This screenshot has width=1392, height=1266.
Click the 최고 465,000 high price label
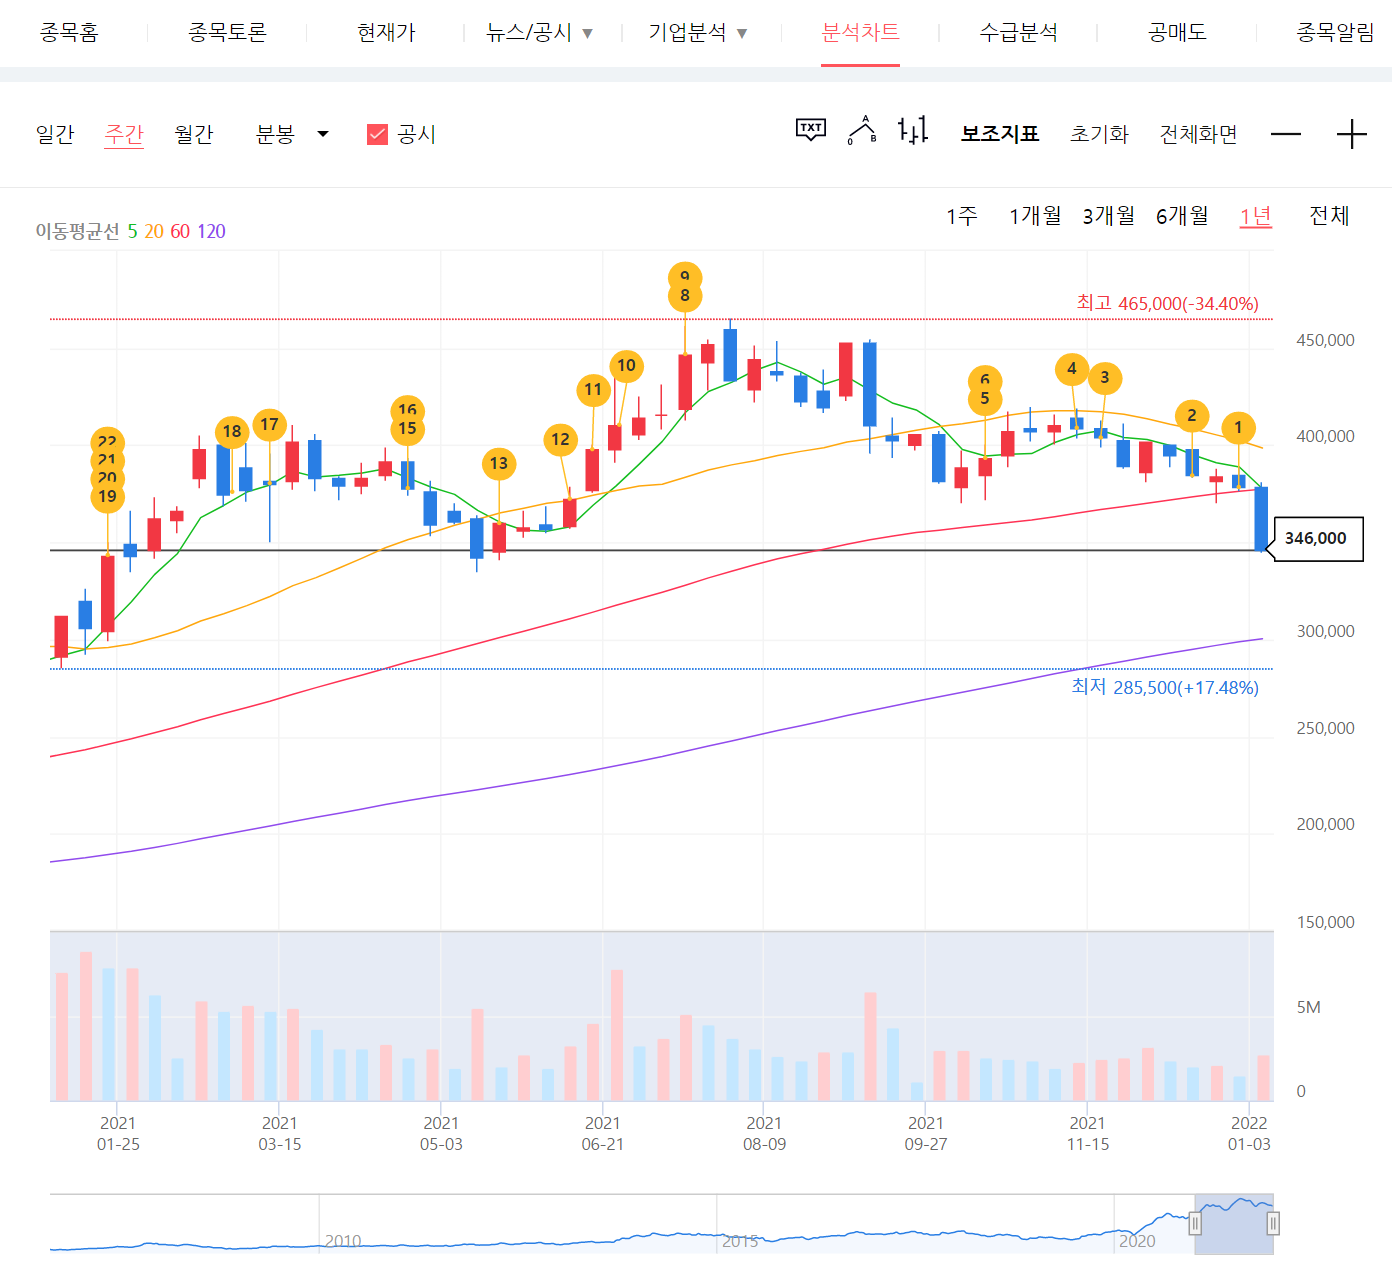coord(1167,303)
